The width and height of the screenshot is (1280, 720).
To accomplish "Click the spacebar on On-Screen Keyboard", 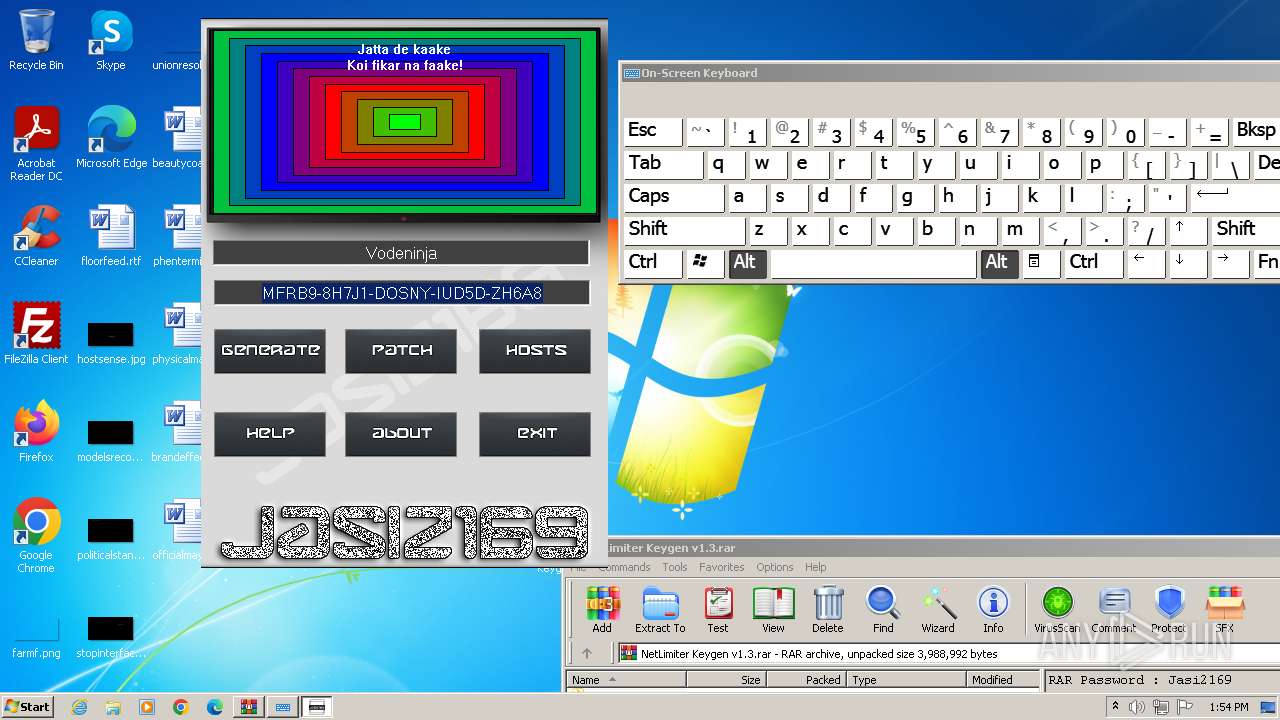I will point(873,263).
